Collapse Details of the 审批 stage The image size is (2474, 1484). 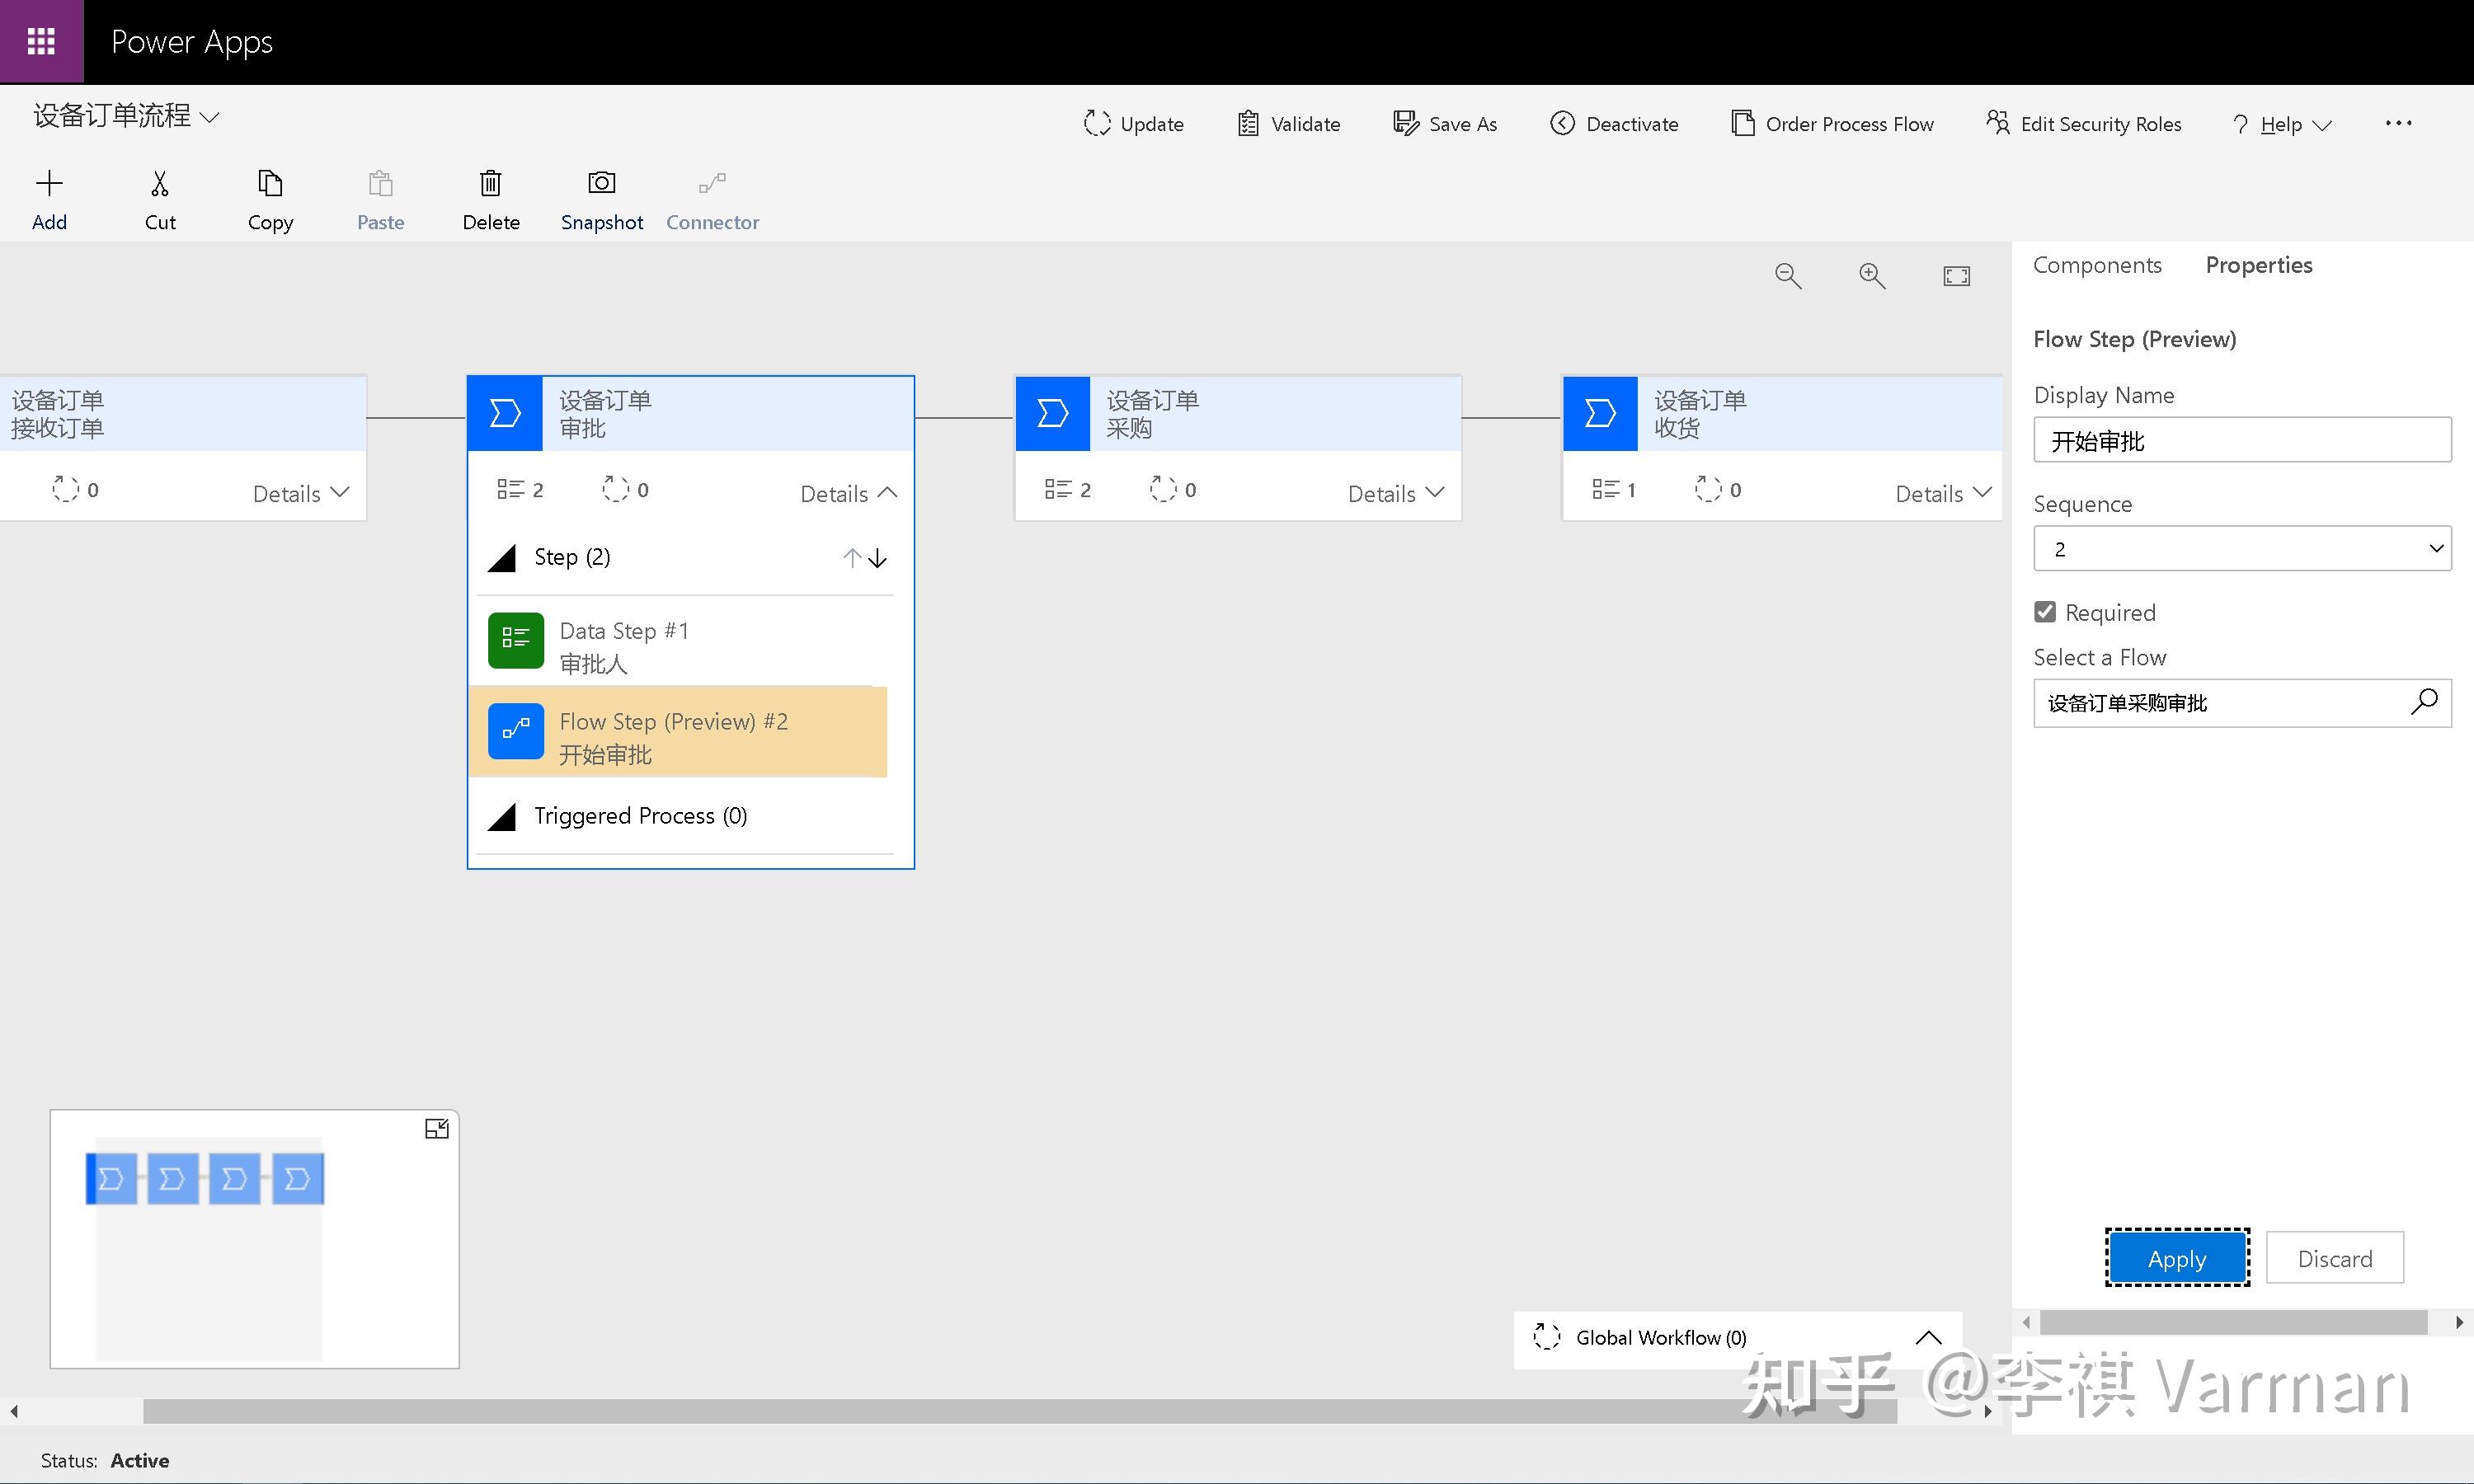pos(849,493)
